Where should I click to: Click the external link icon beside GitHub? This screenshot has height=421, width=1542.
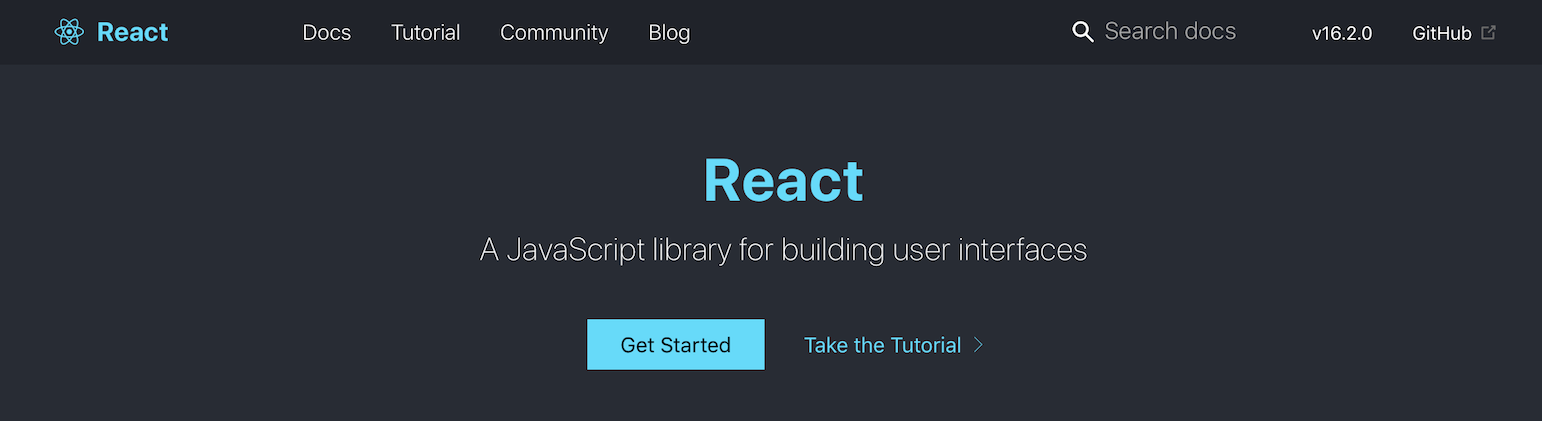click(1488, 32)
